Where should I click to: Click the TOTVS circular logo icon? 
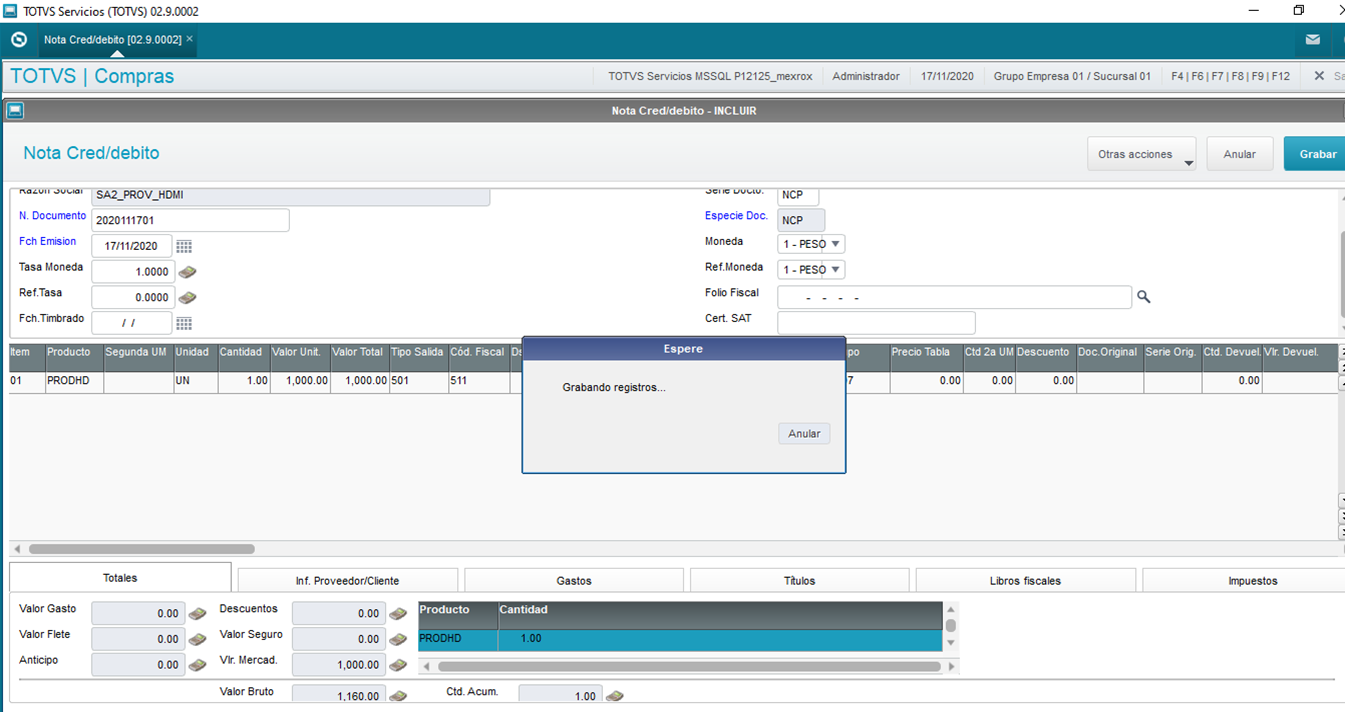click(x=18, y=40)
